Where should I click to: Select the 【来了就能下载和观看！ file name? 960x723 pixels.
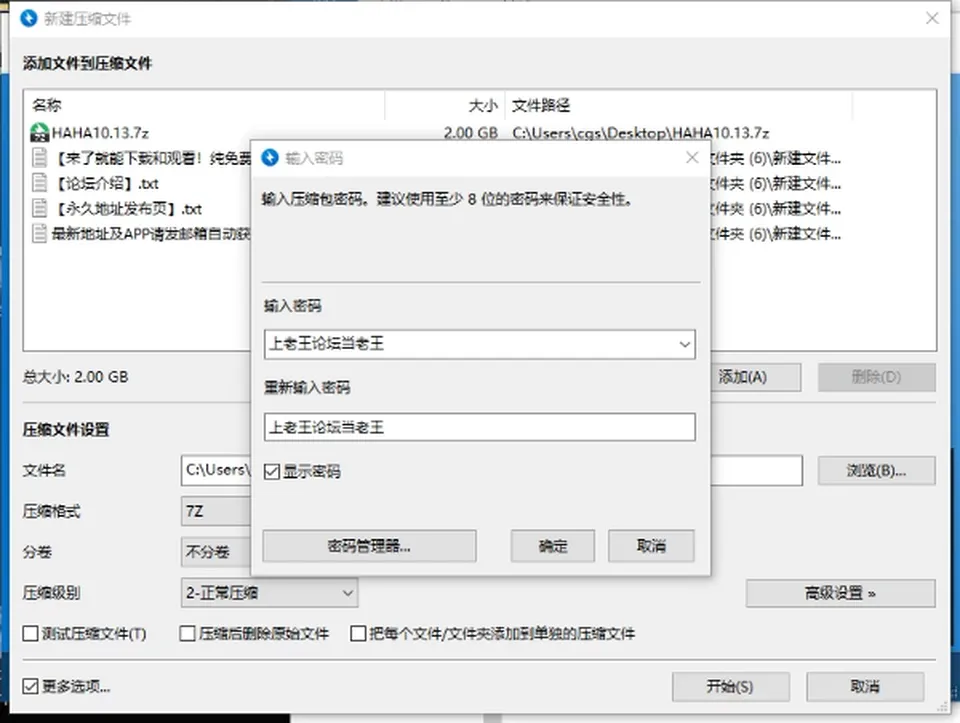coord(152,159)
